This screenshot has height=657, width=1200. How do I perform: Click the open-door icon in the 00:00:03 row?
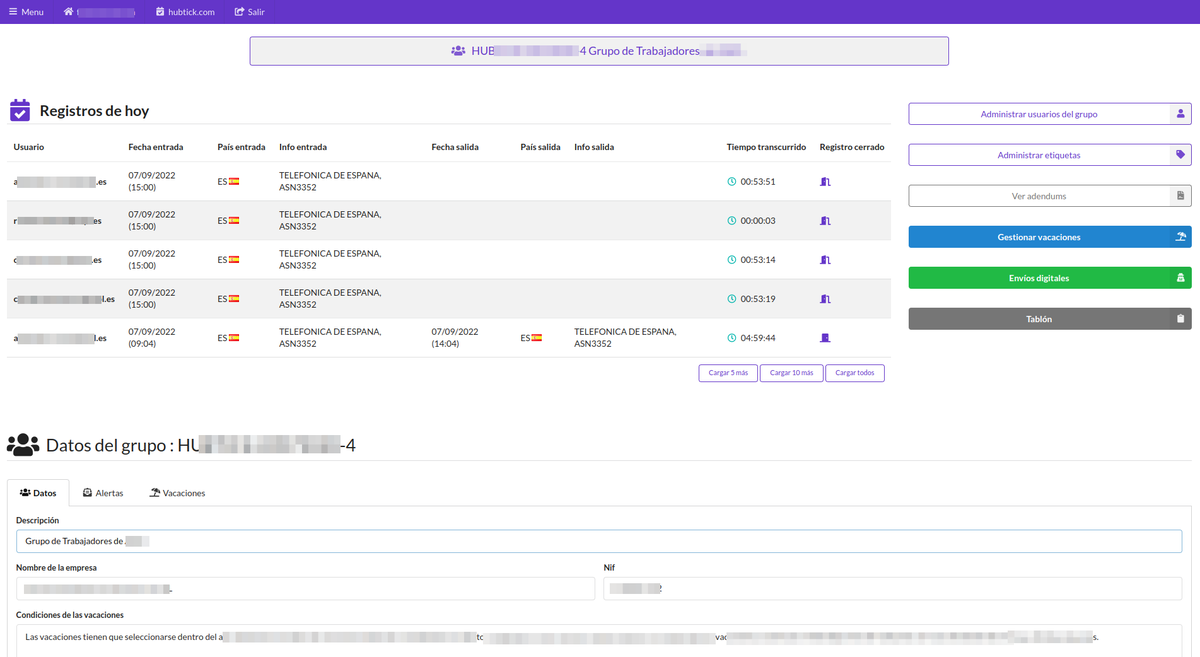825,221
